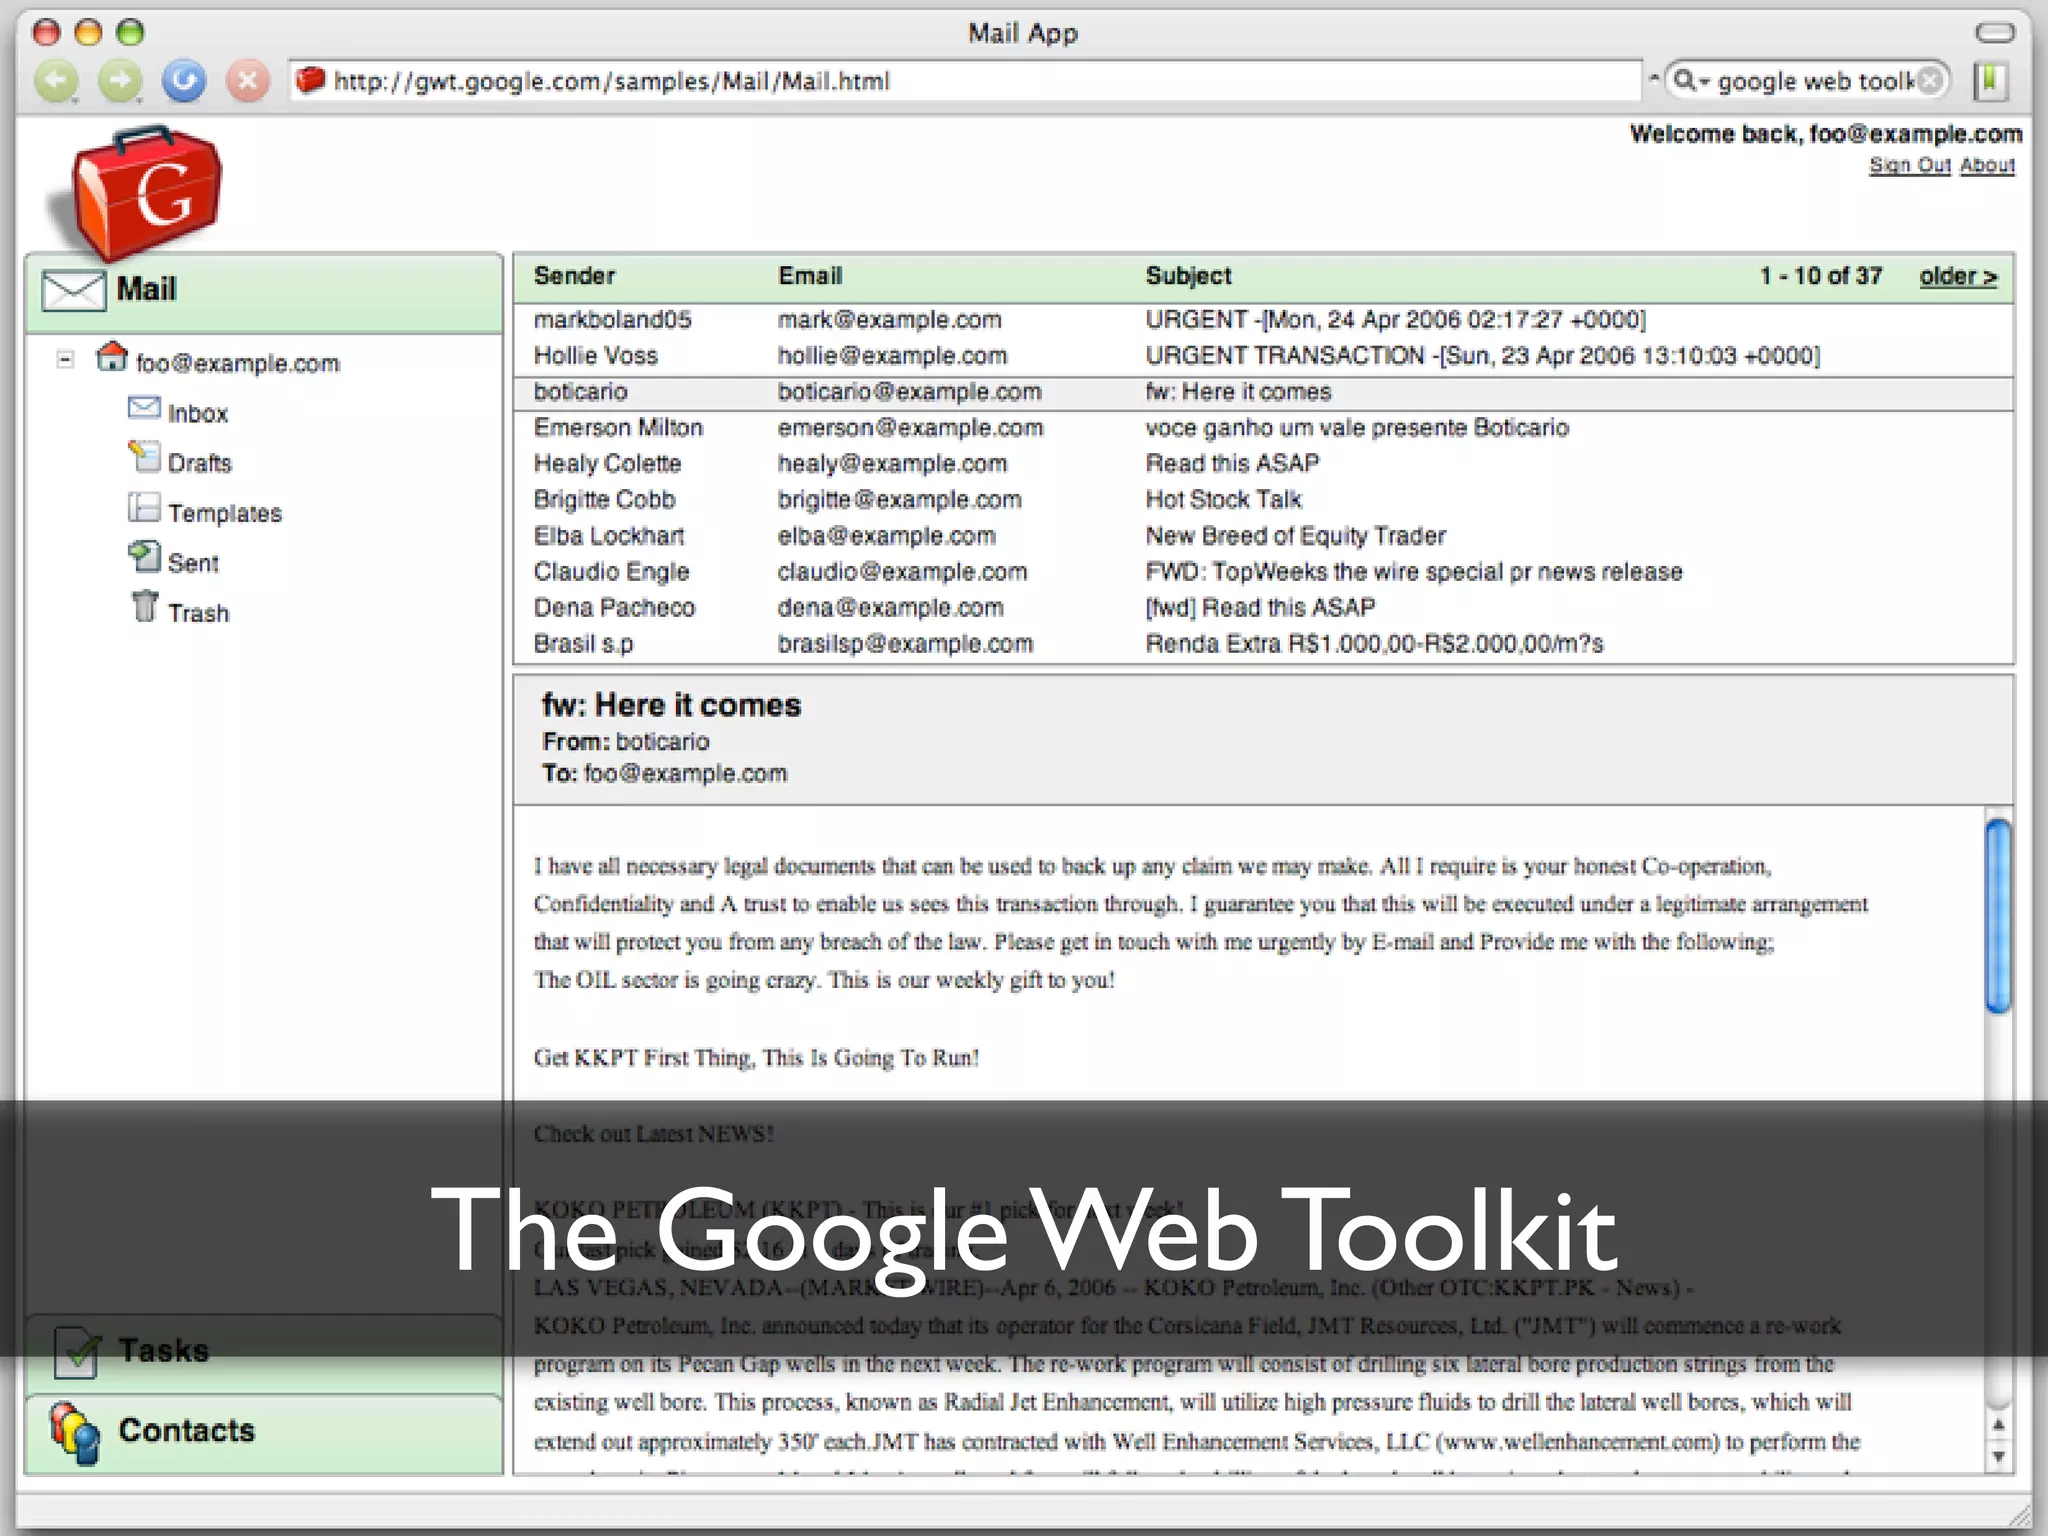Select the Brasil s.p email row
This screenshot has width=2048, height=1536.
point(1264,644)
